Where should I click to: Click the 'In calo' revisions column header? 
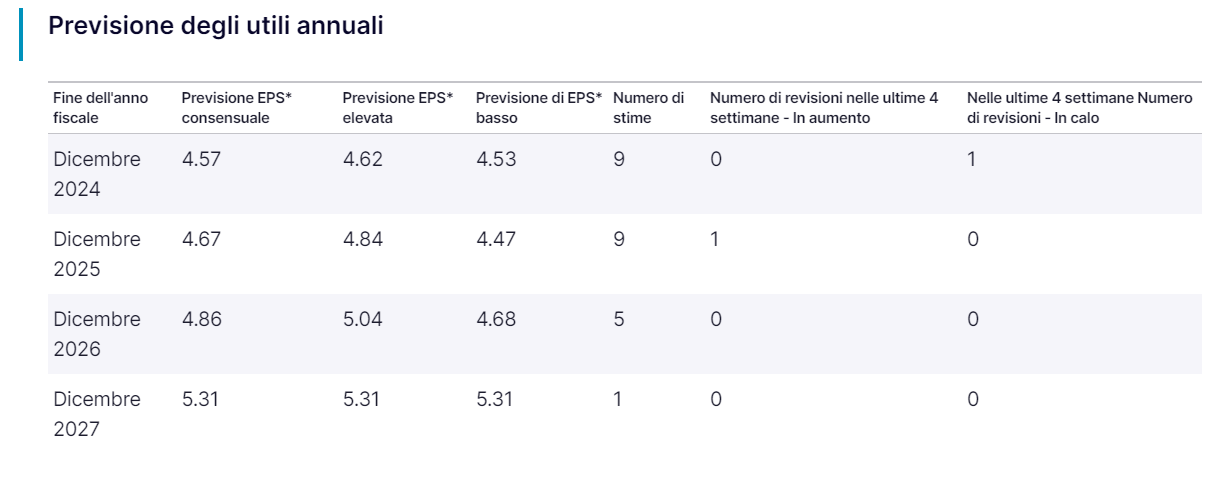pyautogui.click(x=1080, y=108)
